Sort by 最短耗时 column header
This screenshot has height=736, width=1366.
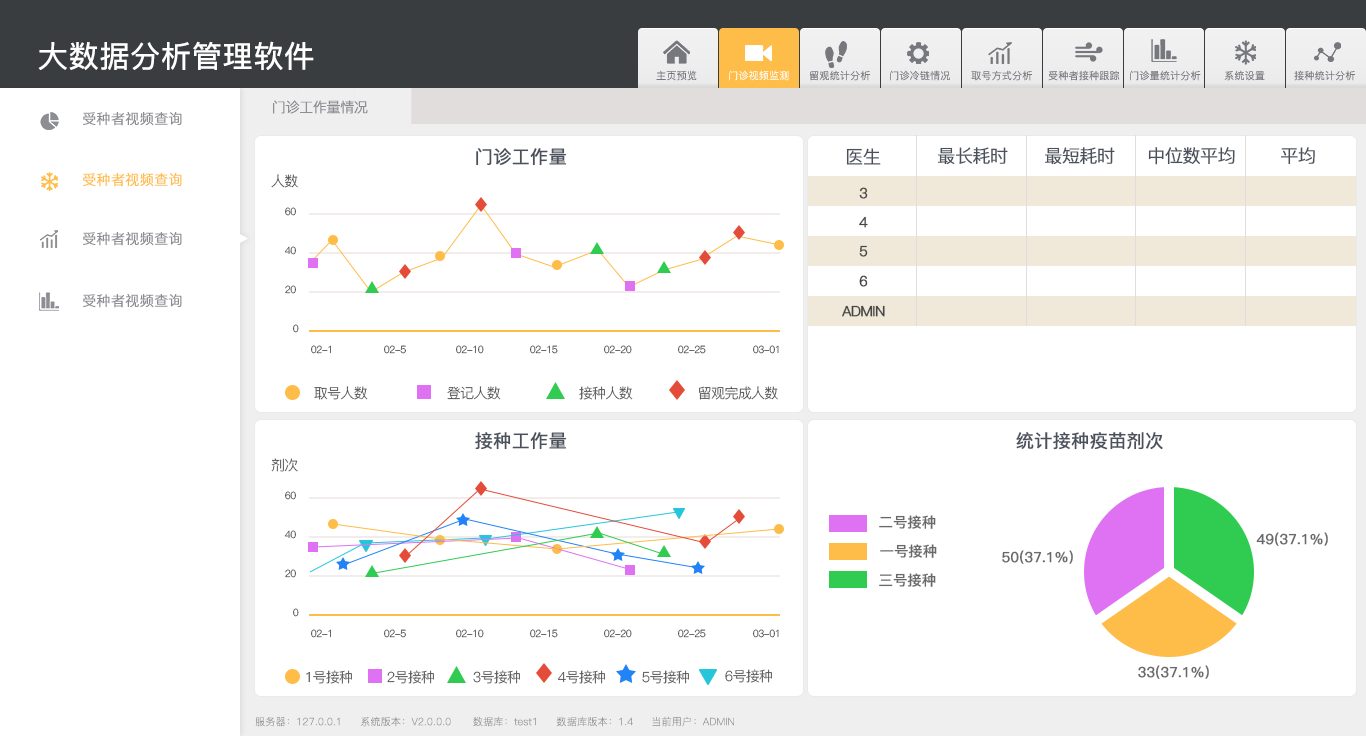pos(1081,157)
